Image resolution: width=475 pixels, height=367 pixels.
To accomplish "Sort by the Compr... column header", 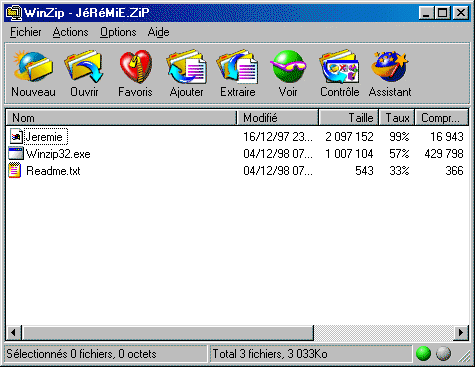I will coord(442,118).
